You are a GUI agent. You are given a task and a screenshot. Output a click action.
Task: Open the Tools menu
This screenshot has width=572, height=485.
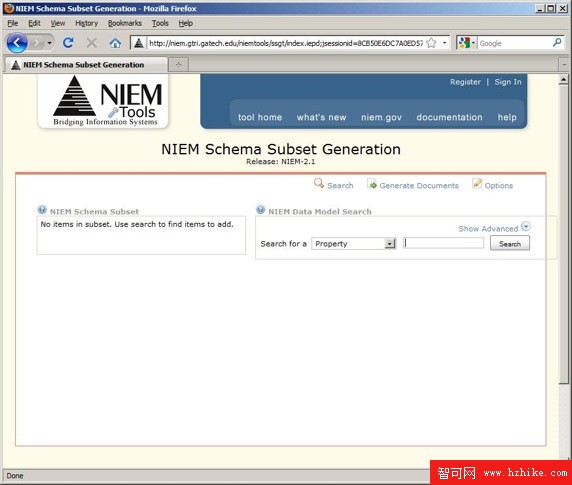coord(160,23)
